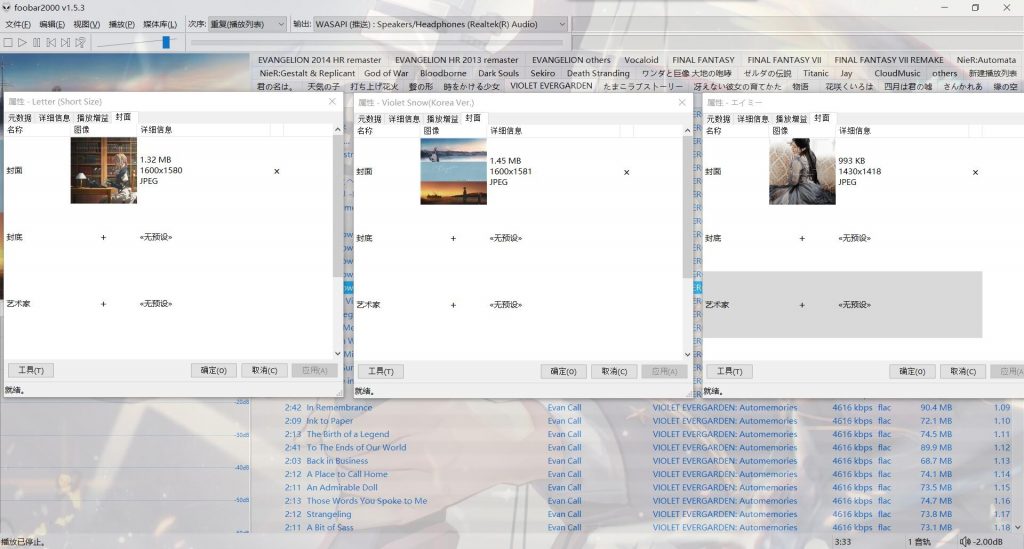
Task: Add back cover (封底) in Violet Snow dialog
Action: (453, 239)
